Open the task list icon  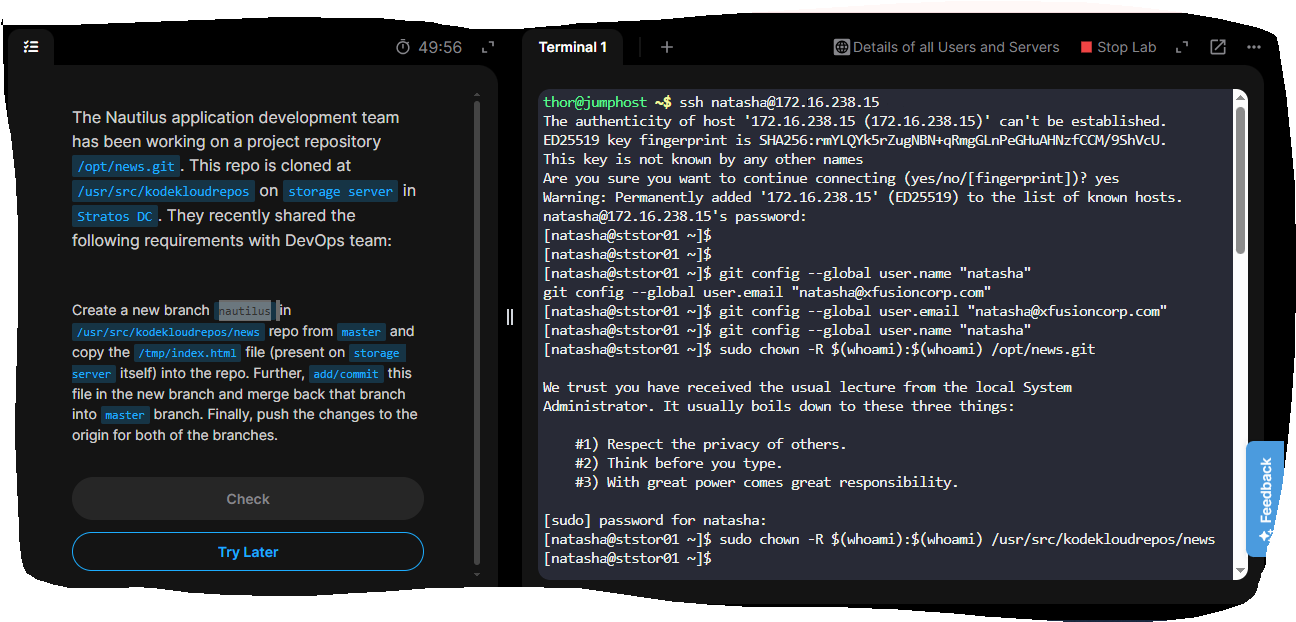(31, 47)
